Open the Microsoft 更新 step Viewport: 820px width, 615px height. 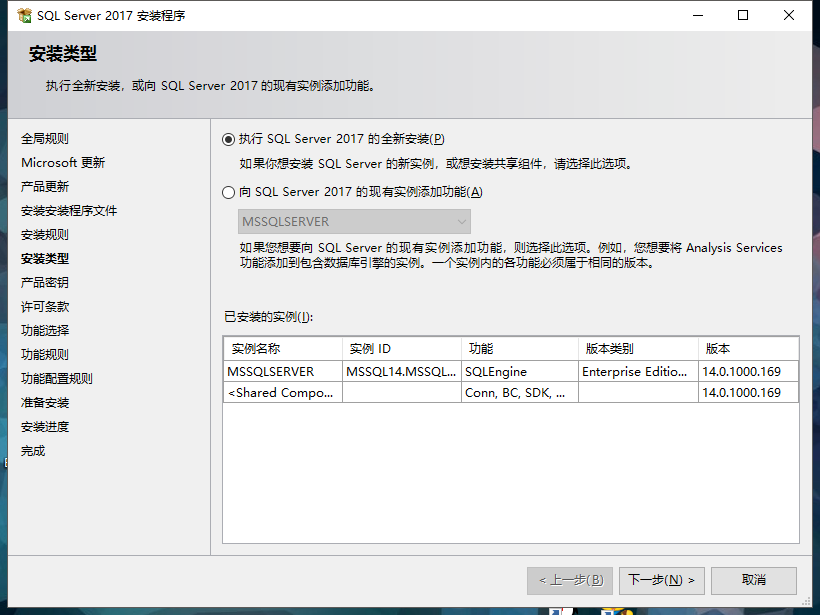62,162
